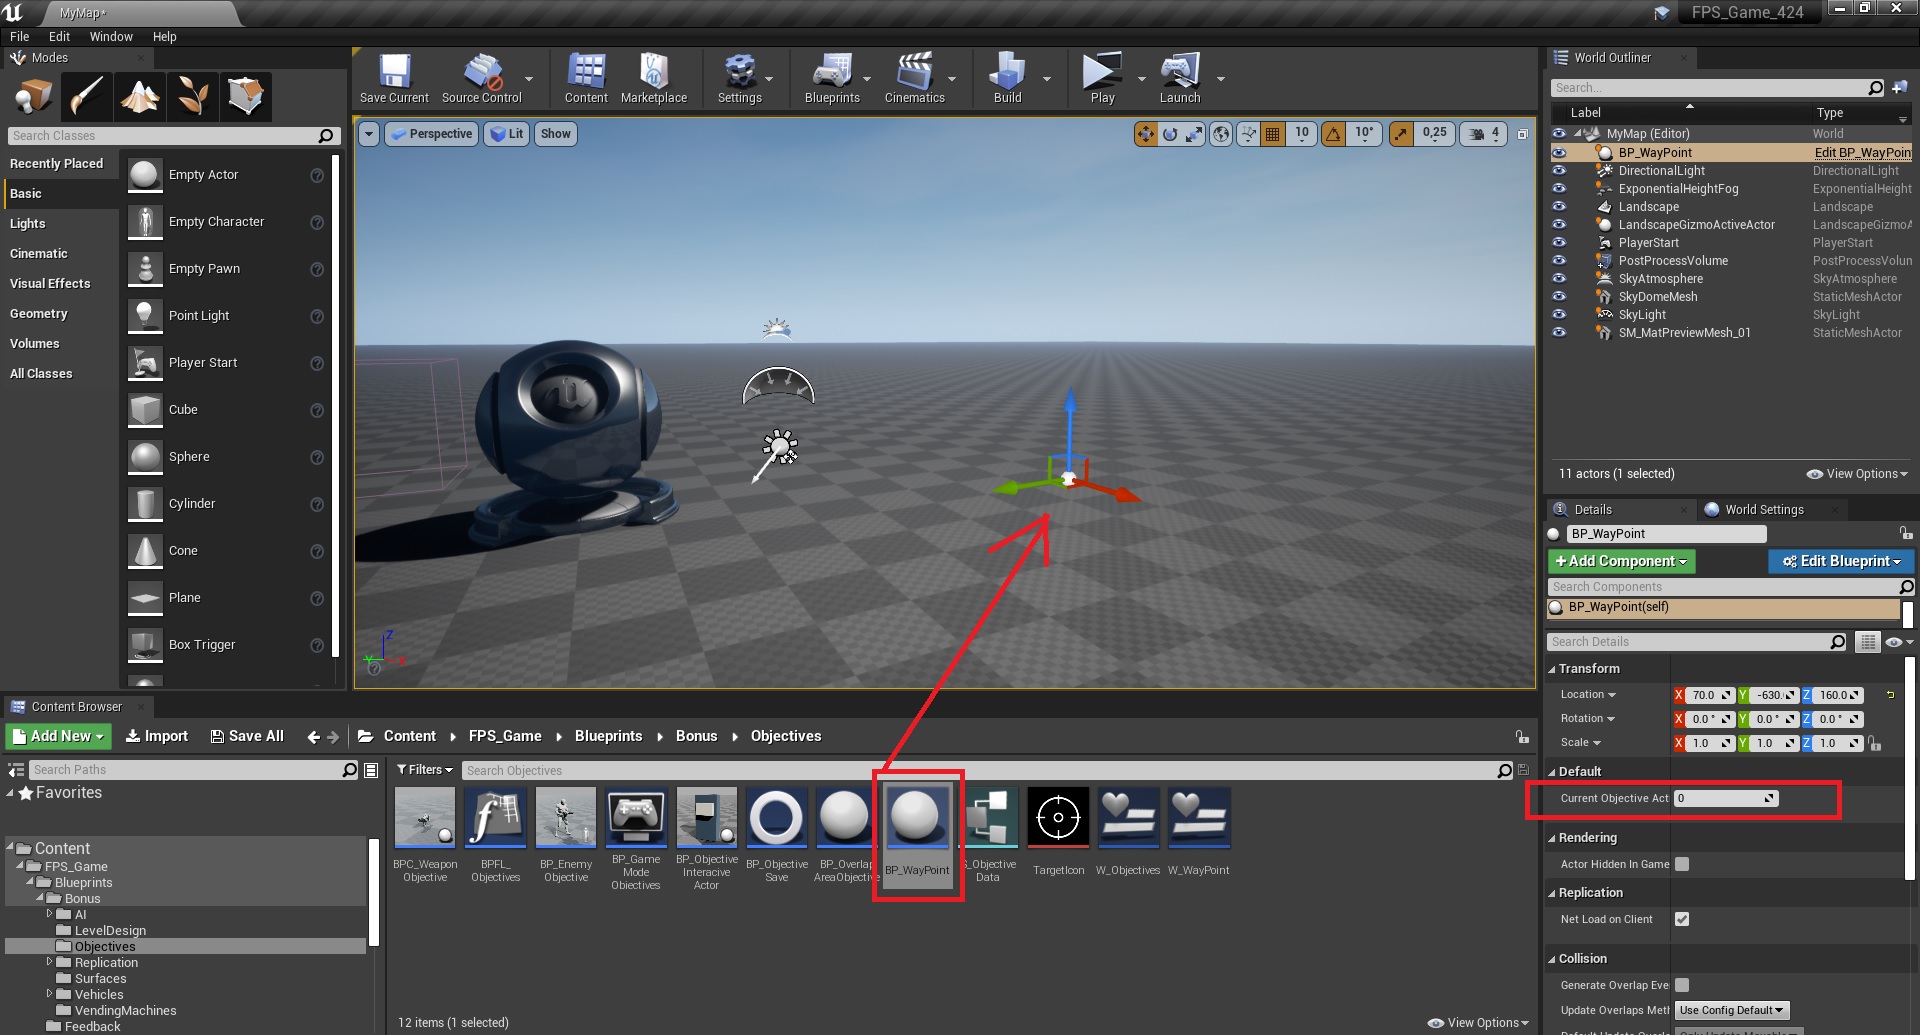Switch to the World Settings tab

click(1763, 509)
